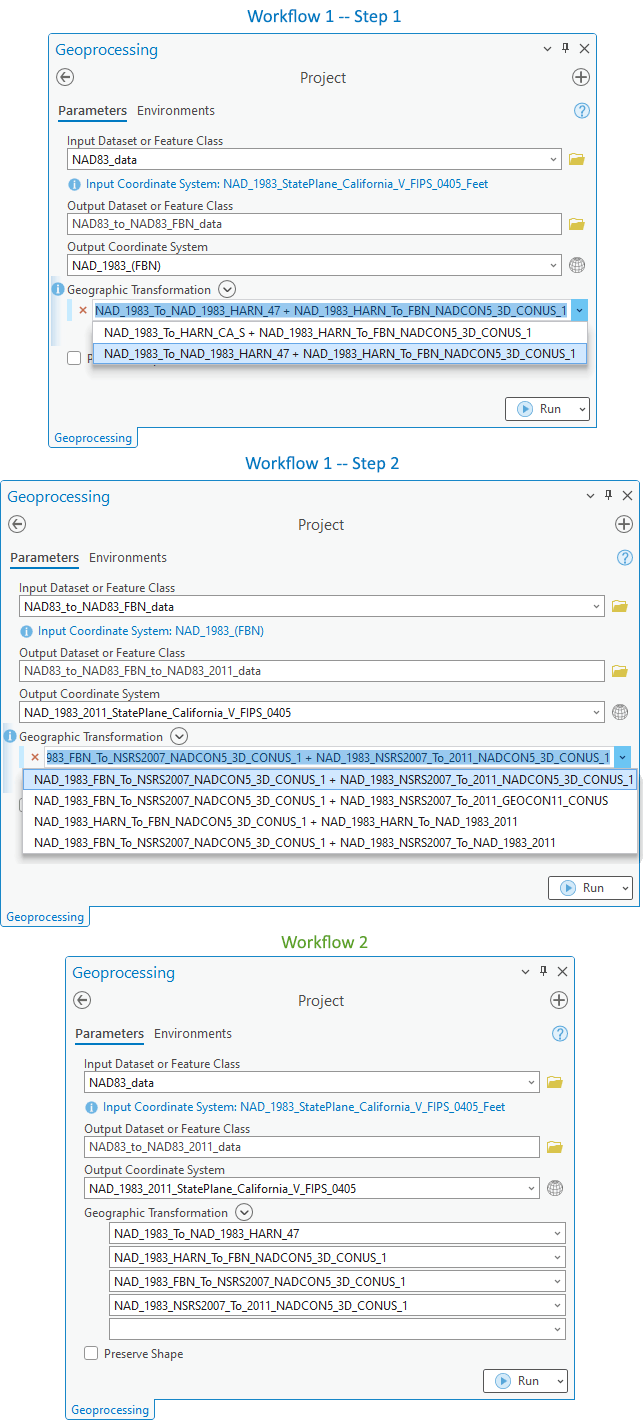Expand Geographic Transformation chevron in Workflow 2
The image size is (644, 1423).
point(244,1213)
